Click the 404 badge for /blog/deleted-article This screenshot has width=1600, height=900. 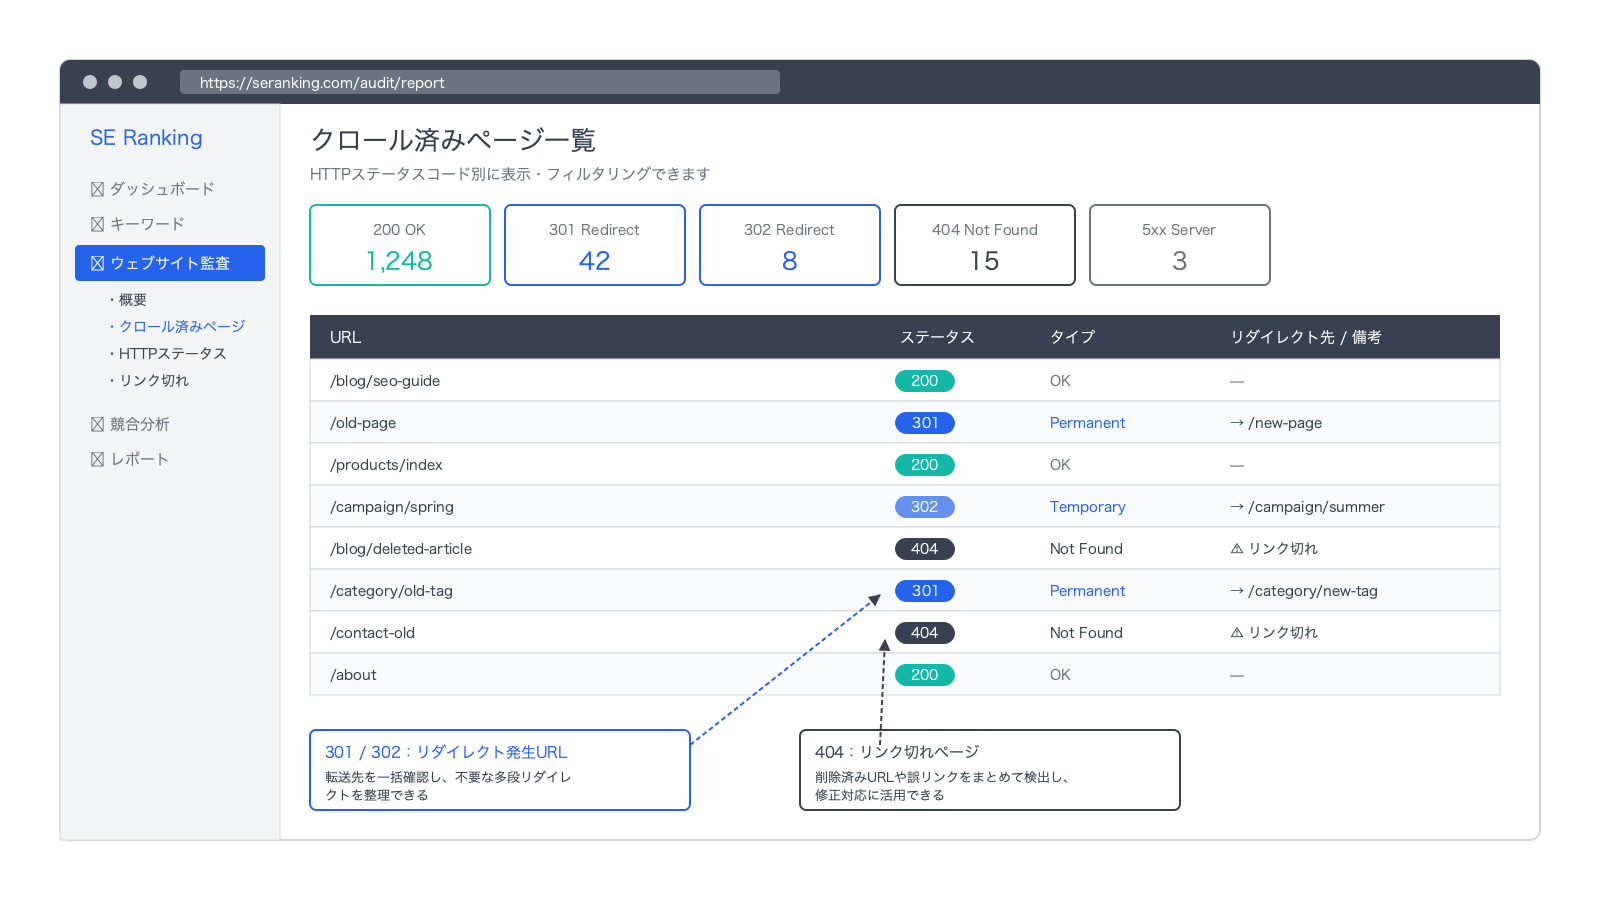925,549
